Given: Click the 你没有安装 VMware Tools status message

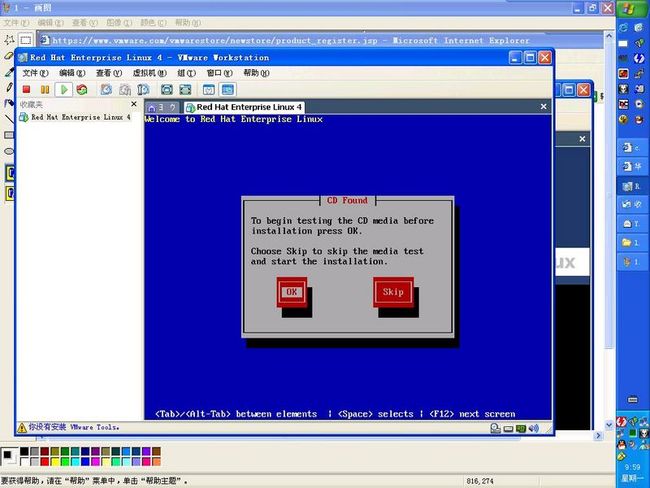Looking at the screenshot, I should pos(74,427).
